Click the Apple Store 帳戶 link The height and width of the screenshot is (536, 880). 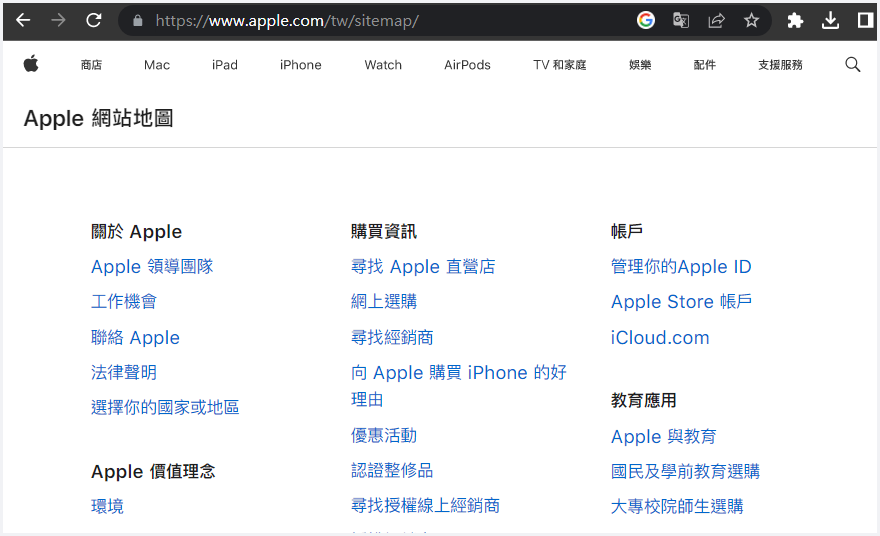tap(681, 301)
